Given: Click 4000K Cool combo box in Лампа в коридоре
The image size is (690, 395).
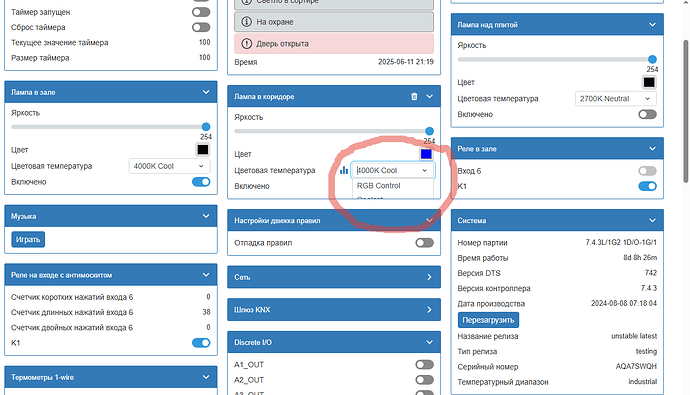Looking at the screenshot, I should [393, 170].
